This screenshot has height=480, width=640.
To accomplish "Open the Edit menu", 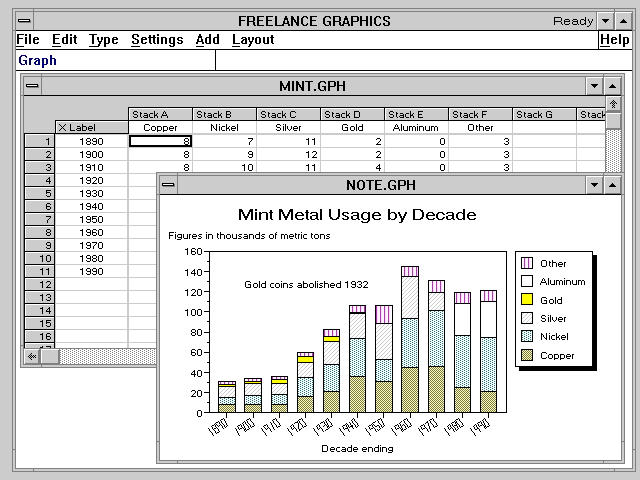I will pos(64,40).
